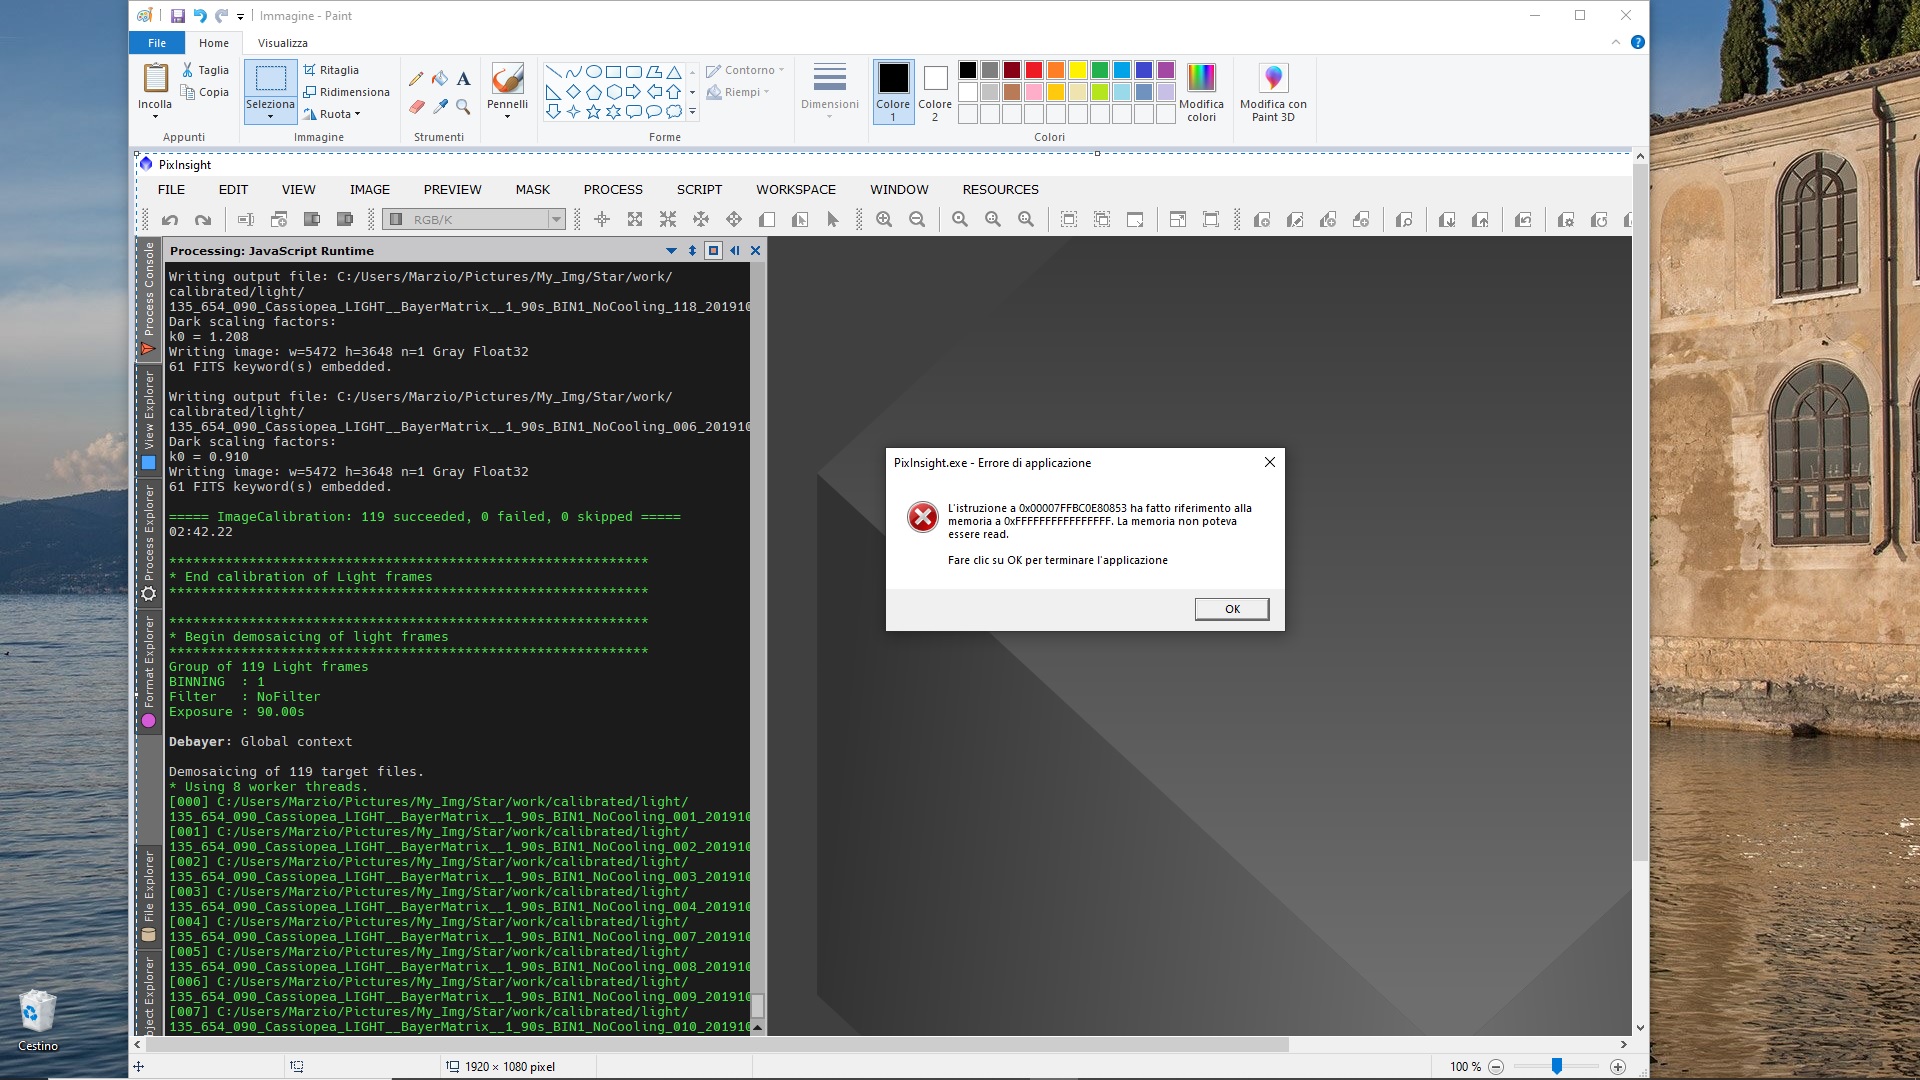This screenshot has height=1080, width=1920.
Task: Select Colore 2 background color box
Action: click(x=935, y=91)
